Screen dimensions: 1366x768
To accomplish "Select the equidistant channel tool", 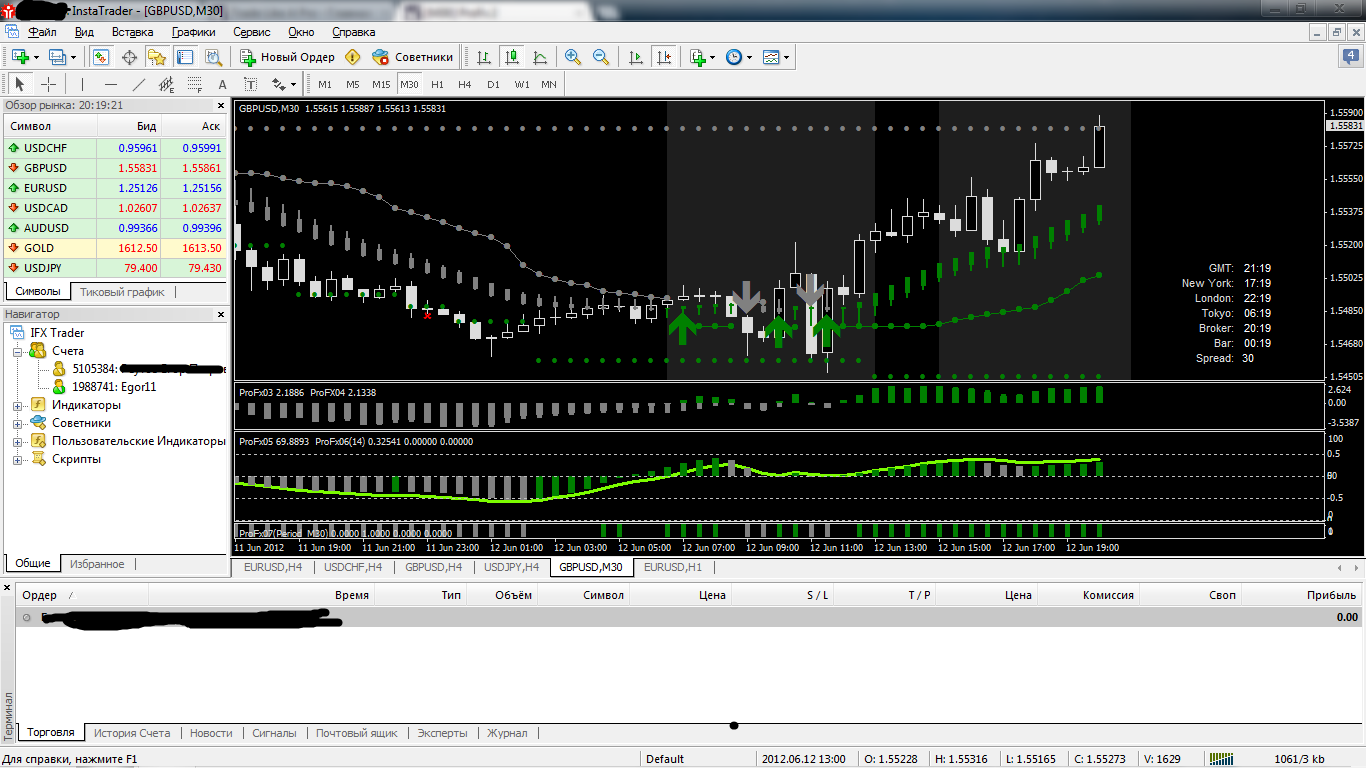I will (x=167, y=84).
